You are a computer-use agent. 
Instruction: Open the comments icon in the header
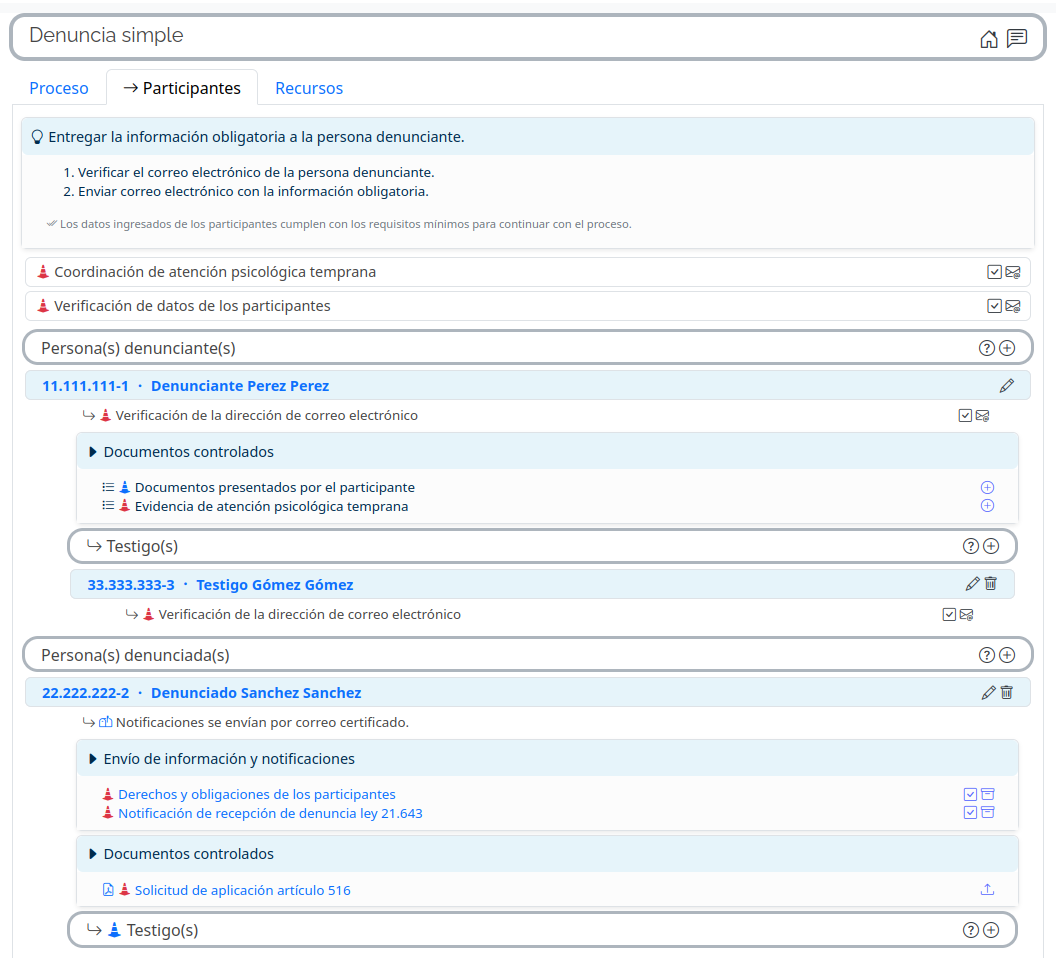click(1017, 39)
